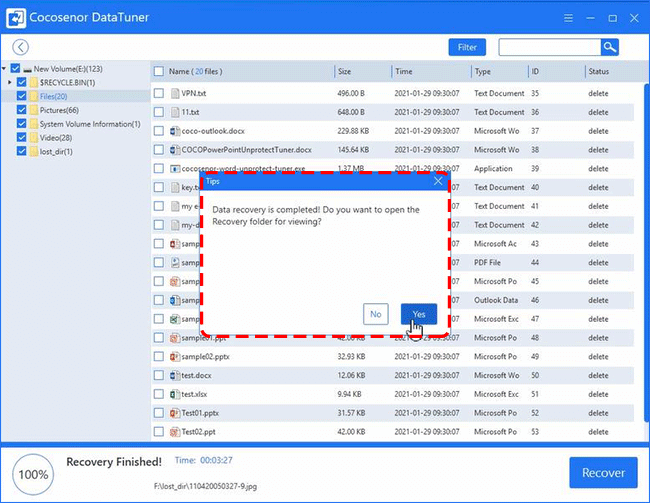Check the VPN.txt row checkbox
This screenshot has width=650, height=503.
coord(159,93)
